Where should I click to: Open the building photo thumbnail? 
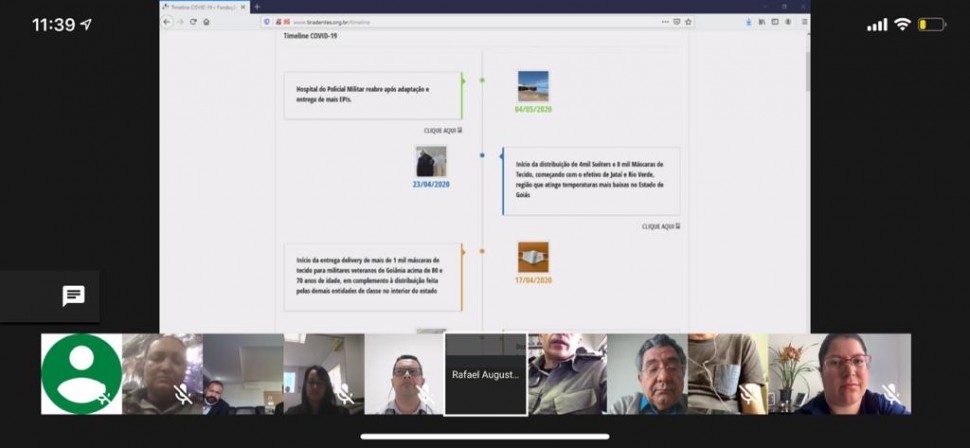[533, 86]
